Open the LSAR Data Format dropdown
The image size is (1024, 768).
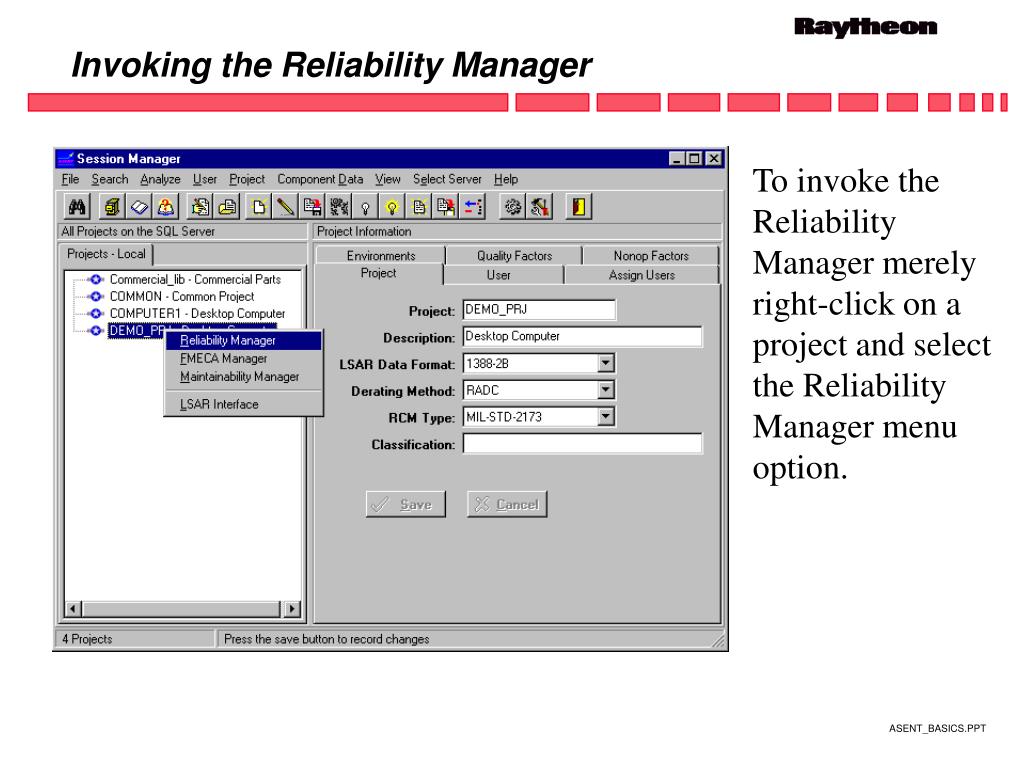point(606,363)
